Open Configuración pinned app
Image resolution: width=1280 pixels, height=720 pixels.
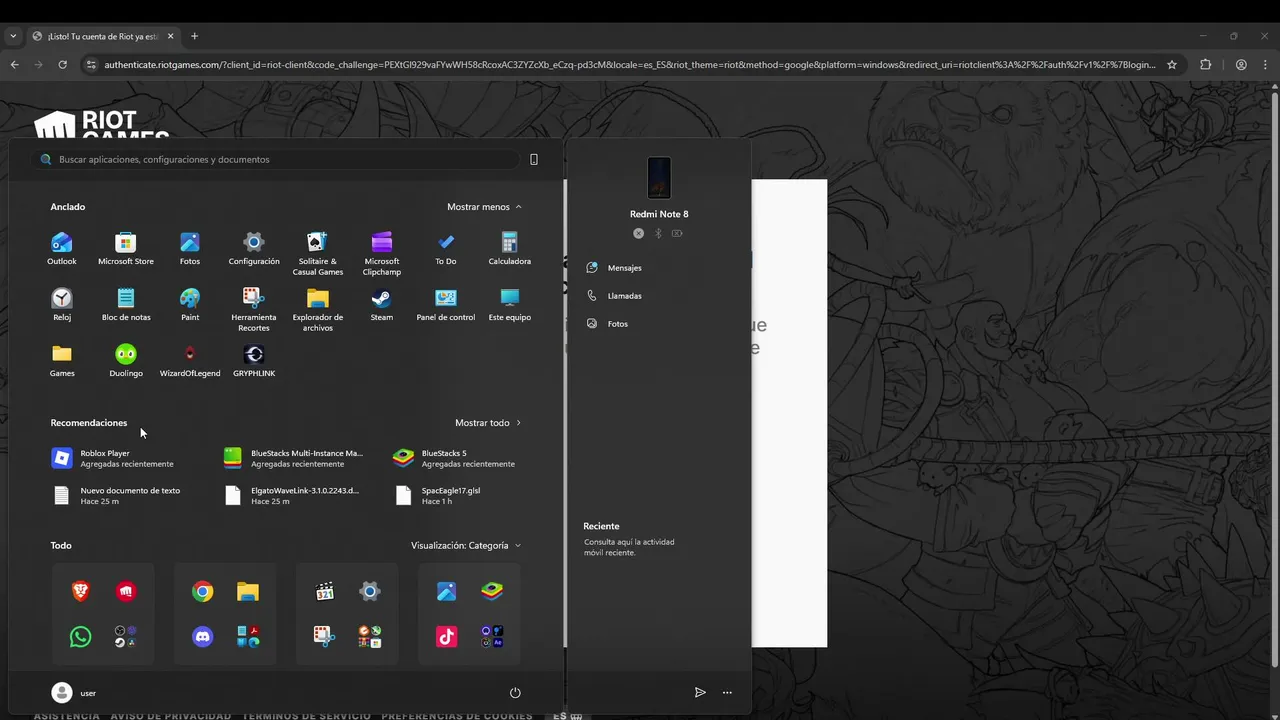254,249
